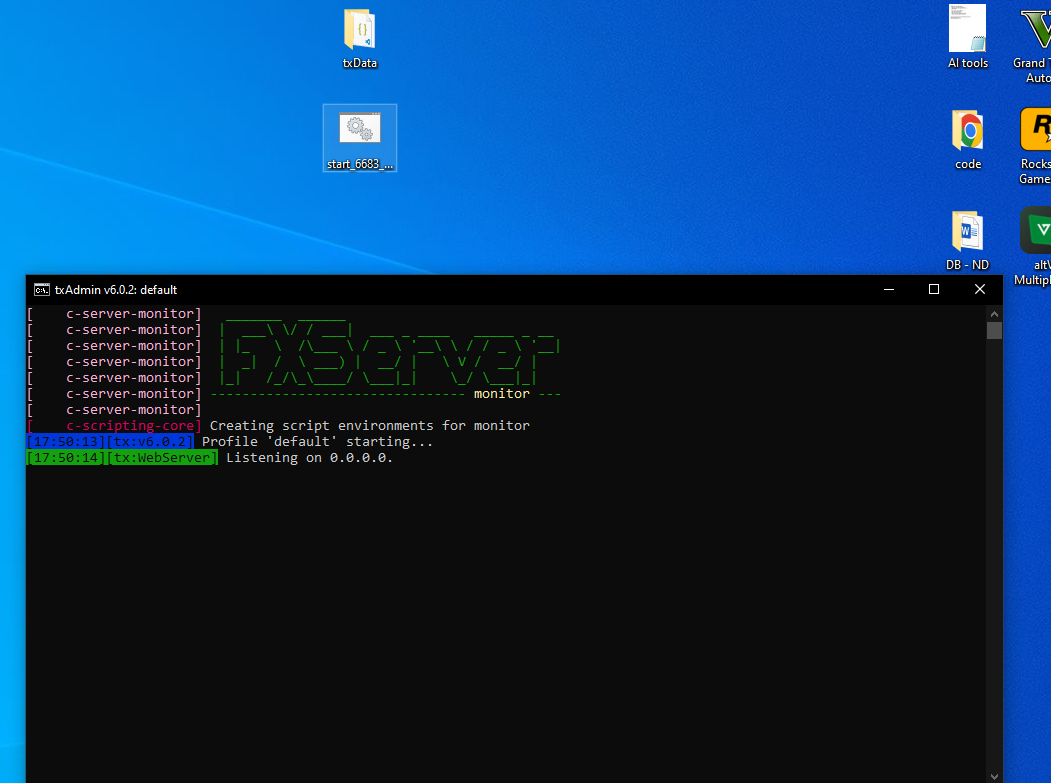1051x783 pixels.
Task: Click the console scrollbar down arrow
Action: 994,775
